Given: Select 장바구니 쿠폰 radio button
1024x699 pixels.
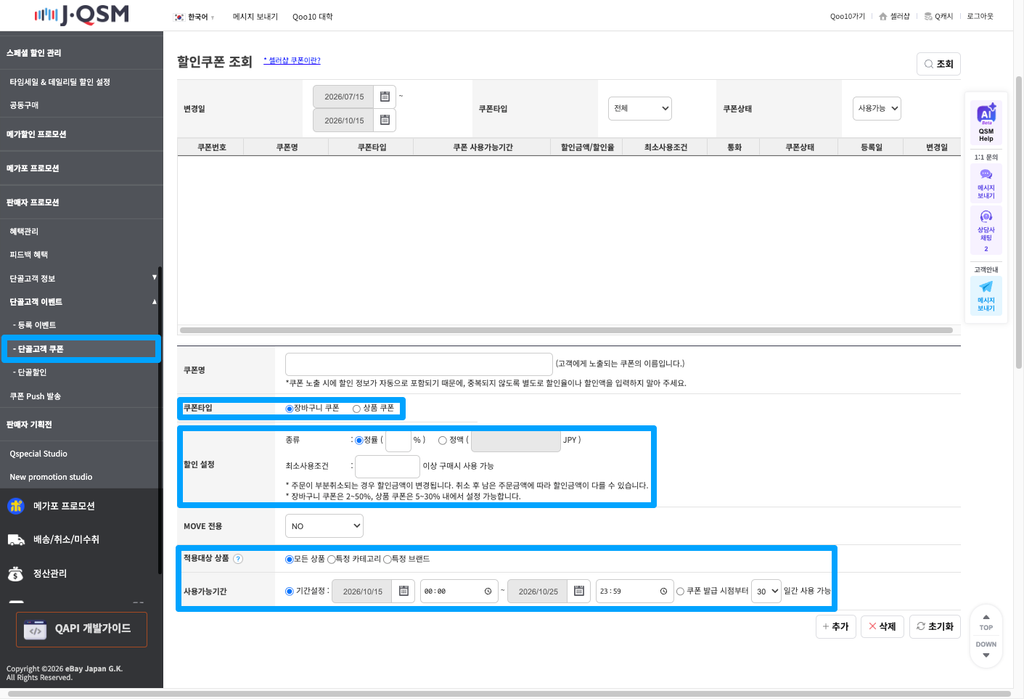Looking at the screenshot, I should pyautogui.click(x=289, y=408).
